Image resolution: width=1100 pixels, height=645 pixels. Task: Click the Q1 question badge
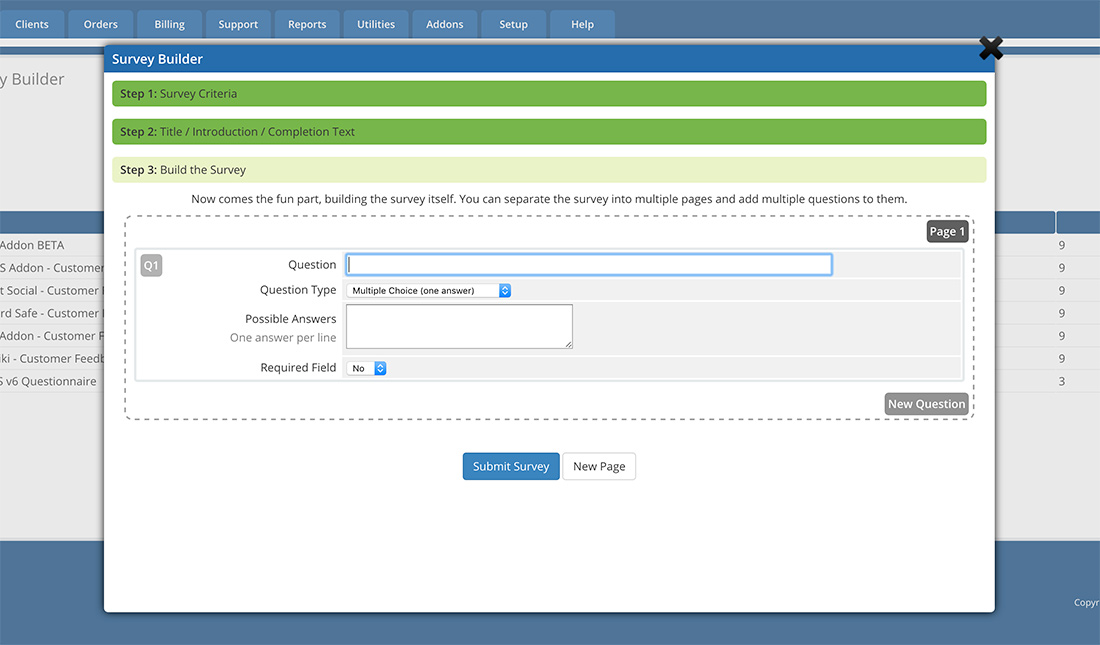[151, 265]
